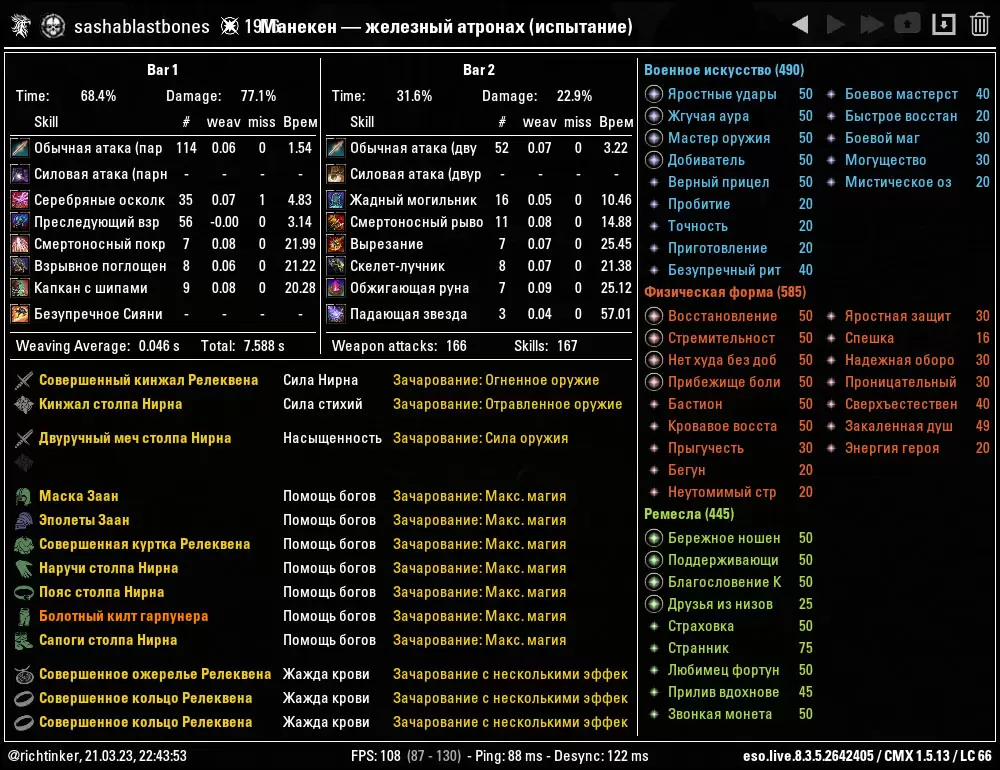Click the Преследующий взрыв skill icon
The image size is (1000, 770).
pos(20,222)
